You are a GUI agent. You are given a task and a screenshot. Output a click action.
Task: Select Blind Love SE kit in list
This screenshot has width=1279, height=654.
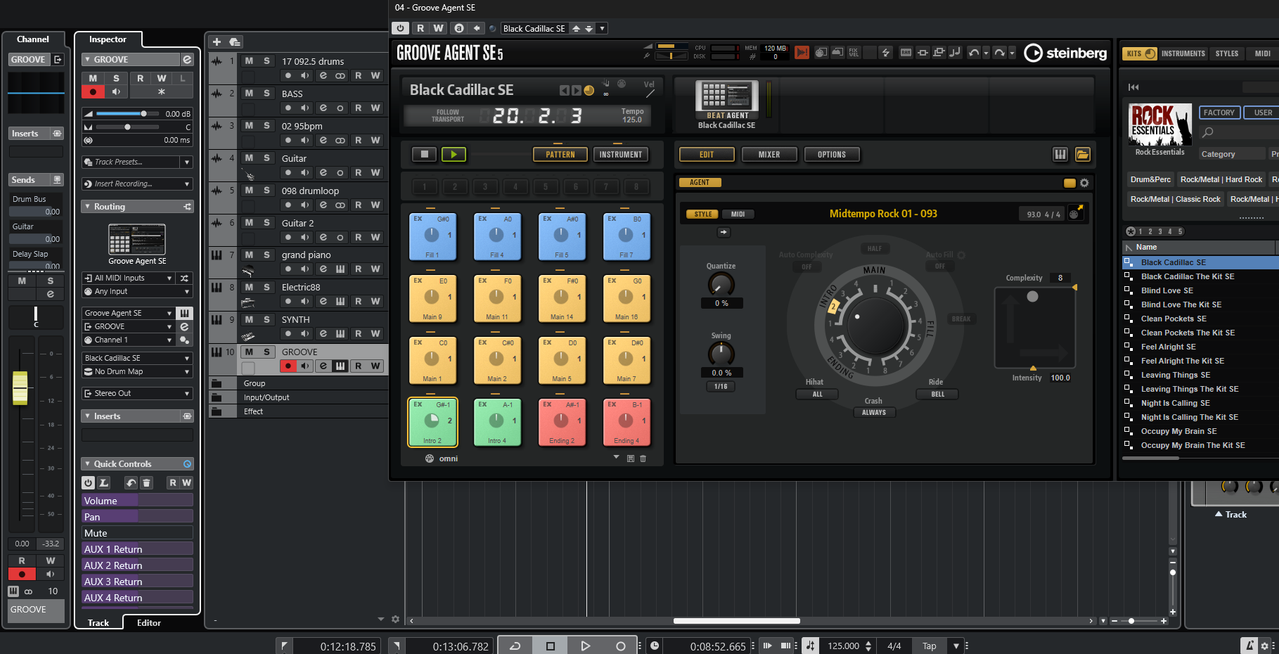pos(1167,291)
